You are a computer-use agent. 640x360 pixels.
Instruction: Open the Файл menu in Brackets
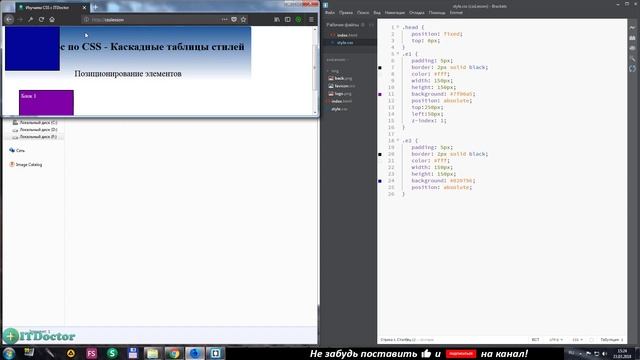[330, 13]
